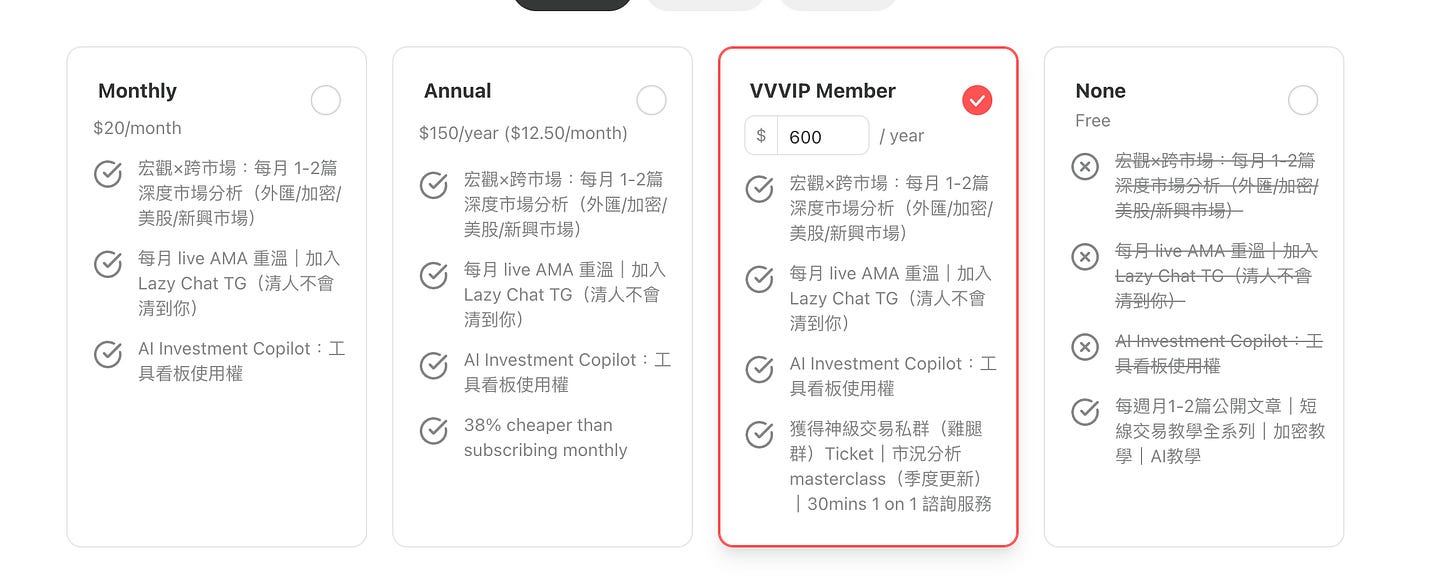Click the VVVIP Member plan title
Viewport: 1456px width, 580px height.
[x=823, y=91]
